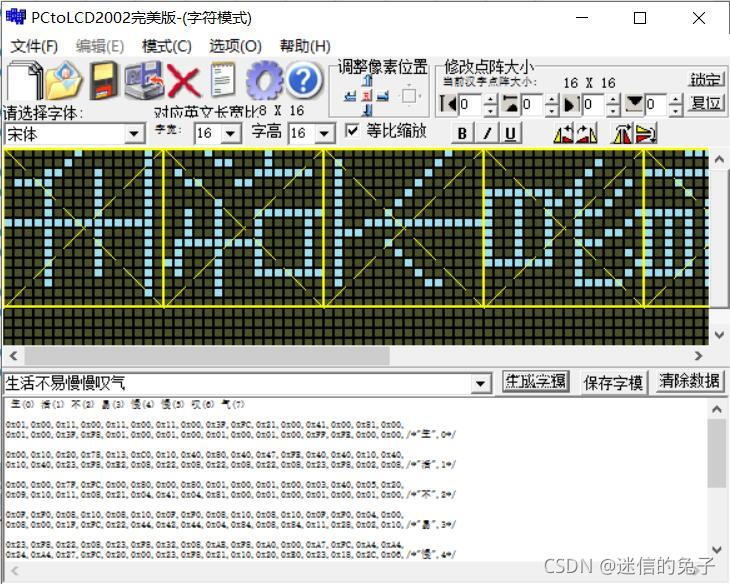Screen dimensions: 730x584
Task: Click the second rotate triangle icon
Action: pos(587,134)
